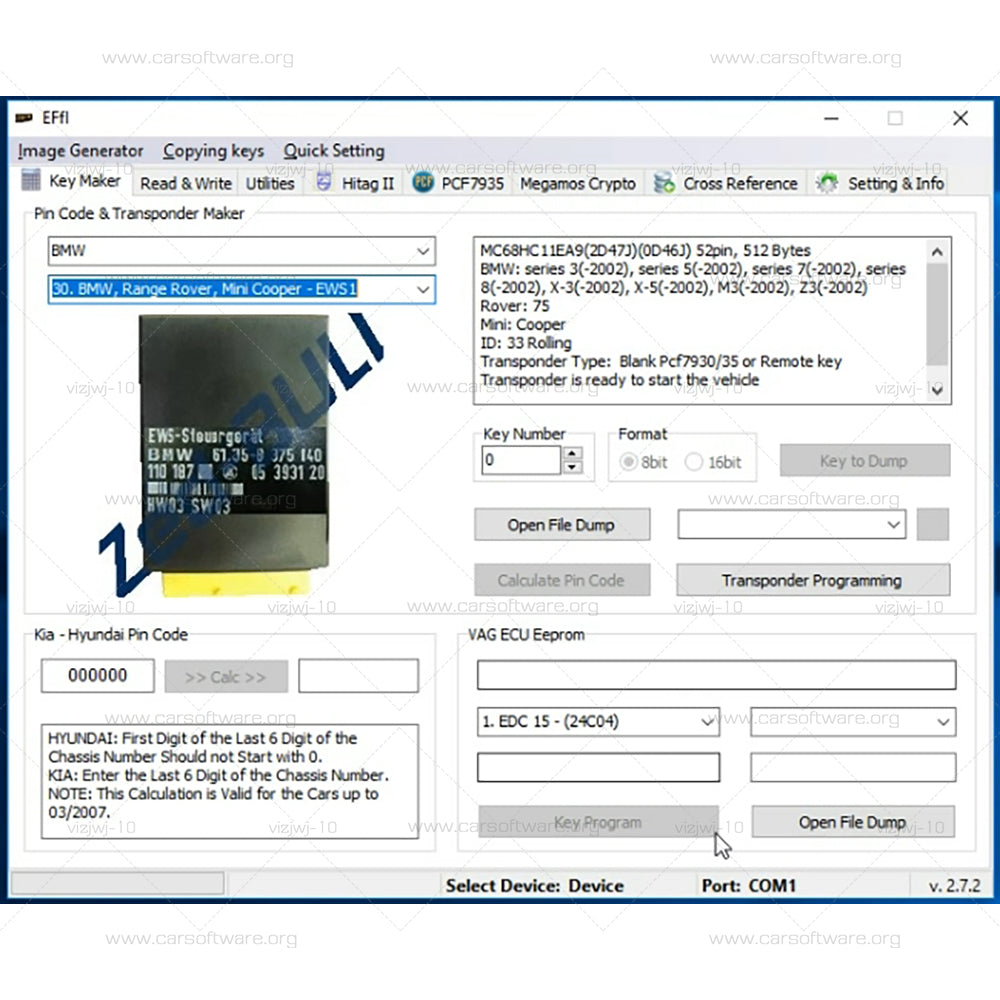Expand the empty VAG dropdown on right
This screenshot has width=1000, height=1000.
pyautogui.click(x=943, y=722)
